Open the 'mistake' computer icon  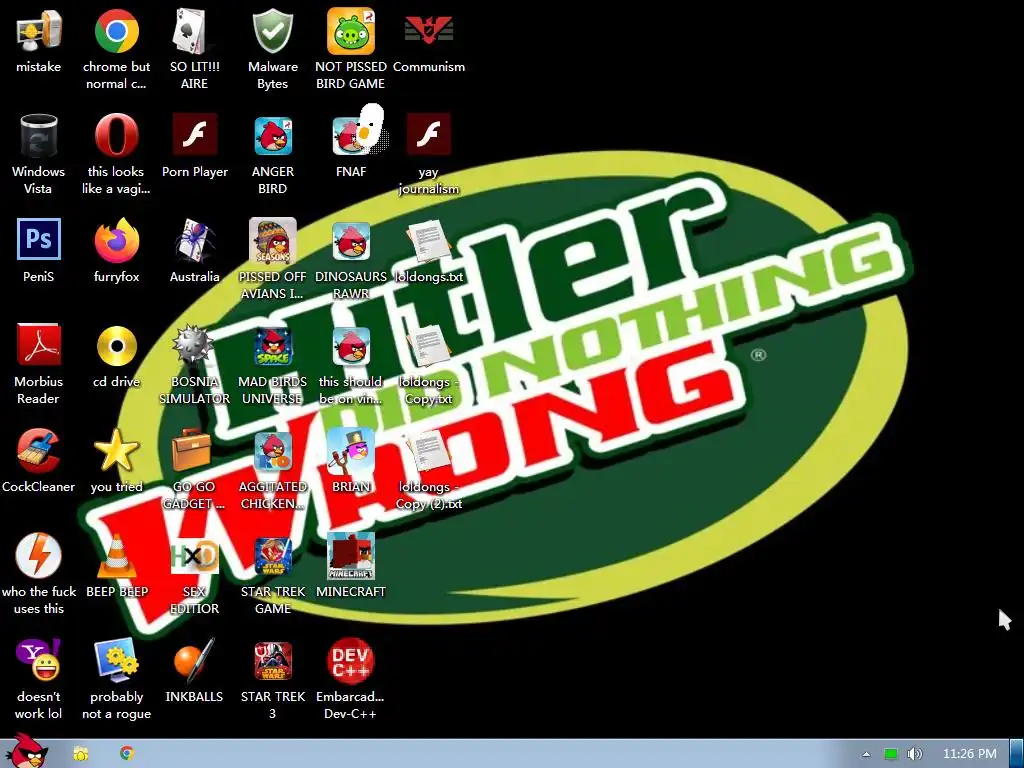click(39, 31)
